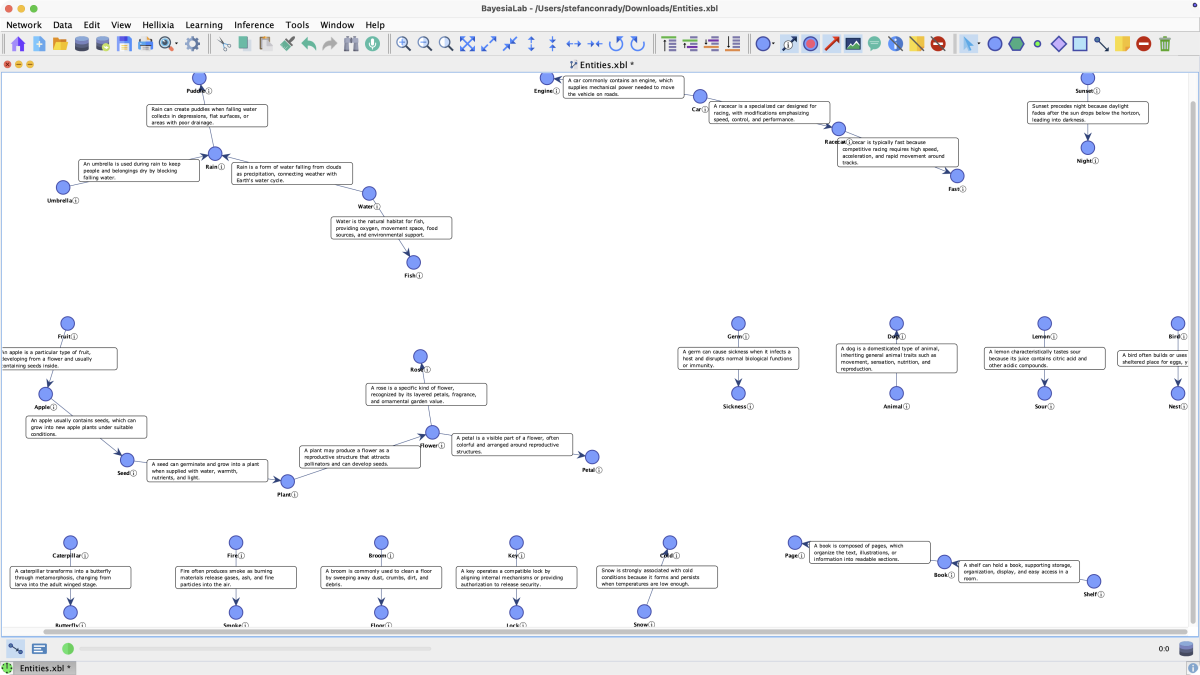
Task: Copy selected nodes
Action: click(x=244, y=44)
